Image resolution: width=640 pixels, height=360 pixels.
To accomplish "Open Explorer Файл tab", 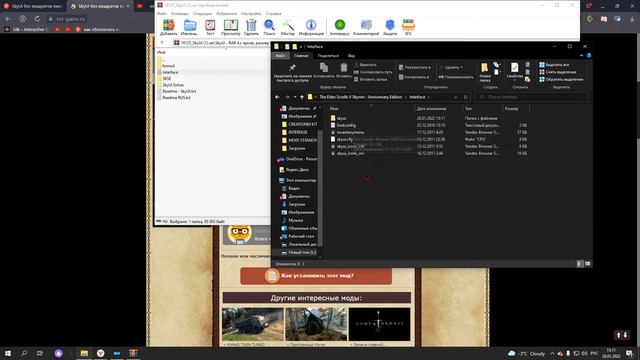I will pyautogui.click(x=280, y=56).
